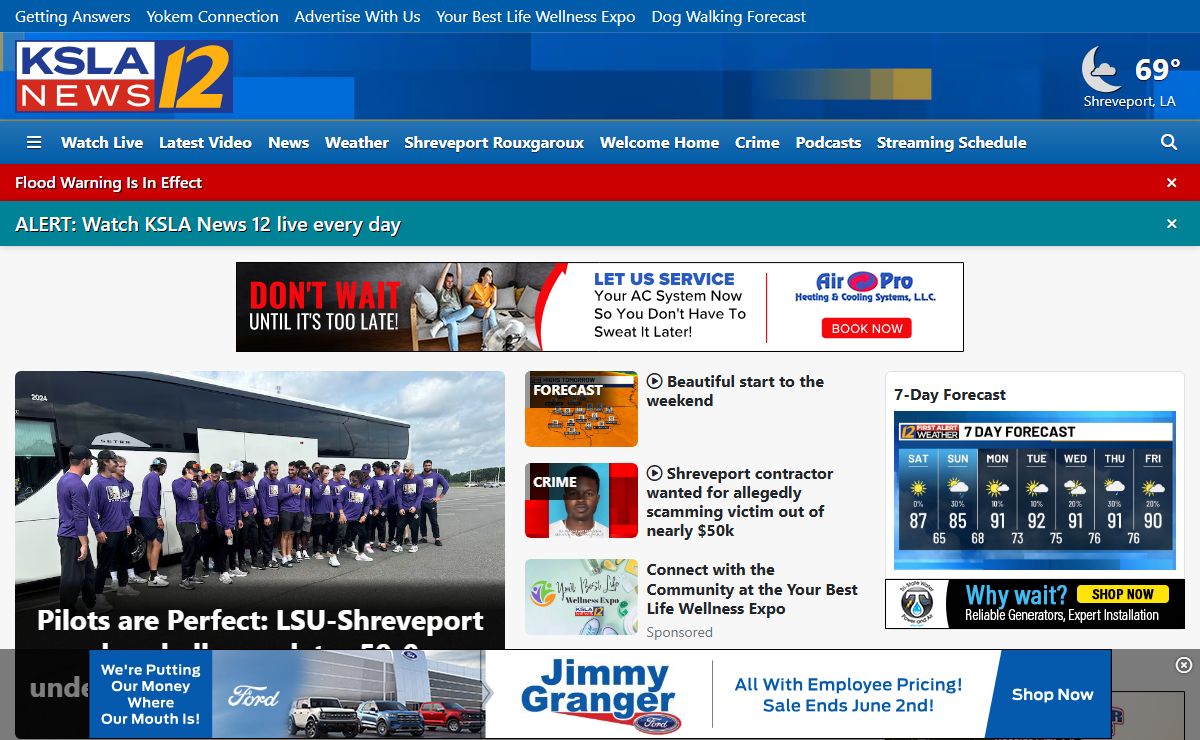This screenshot has height=740, width=1200.
Task: Click the moon and cloud weather icon
Action: [x=1101, y=69]
